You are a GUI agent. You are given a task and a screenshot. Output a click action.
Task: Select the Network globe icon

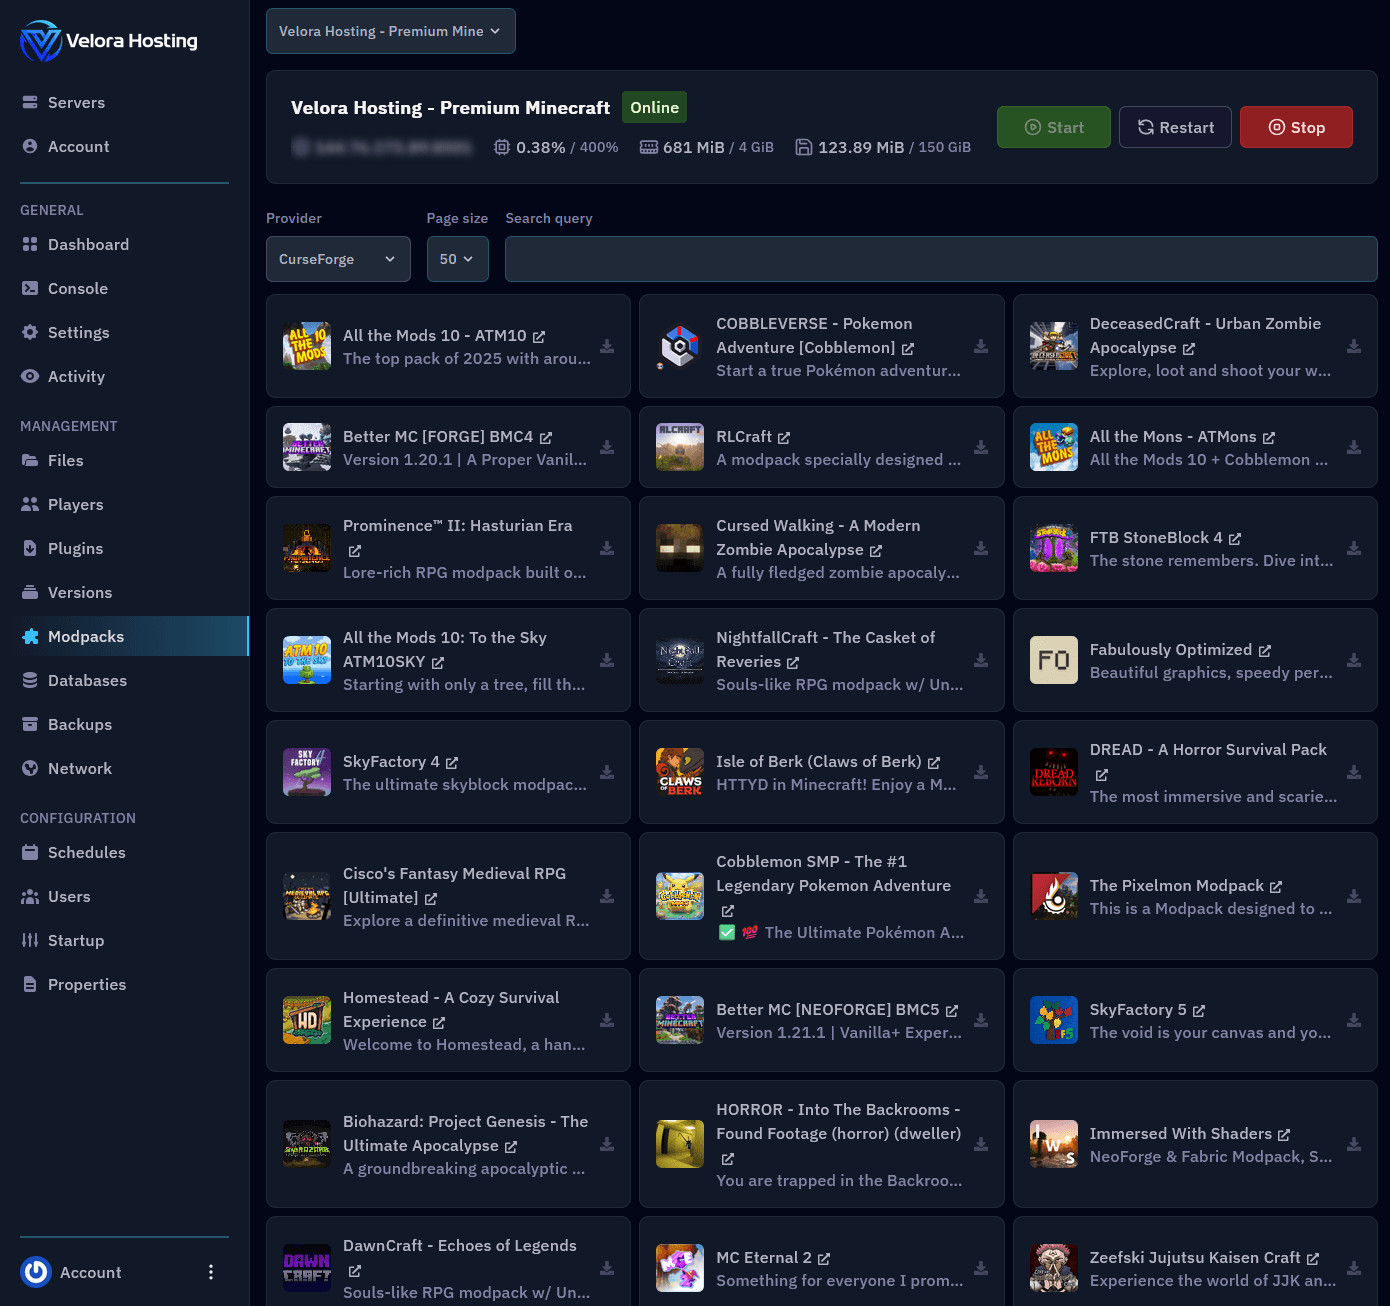[30, 768]
